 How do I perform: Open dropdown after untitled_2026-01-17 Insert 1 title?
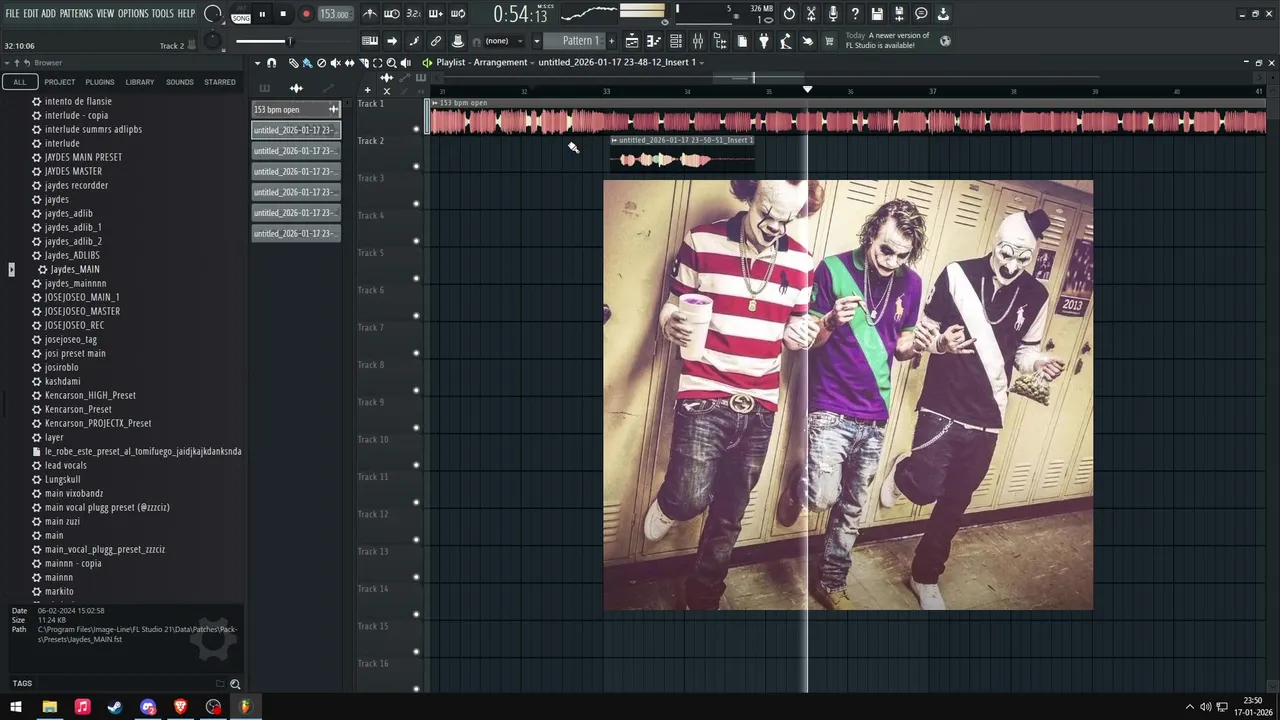point(702,63)
